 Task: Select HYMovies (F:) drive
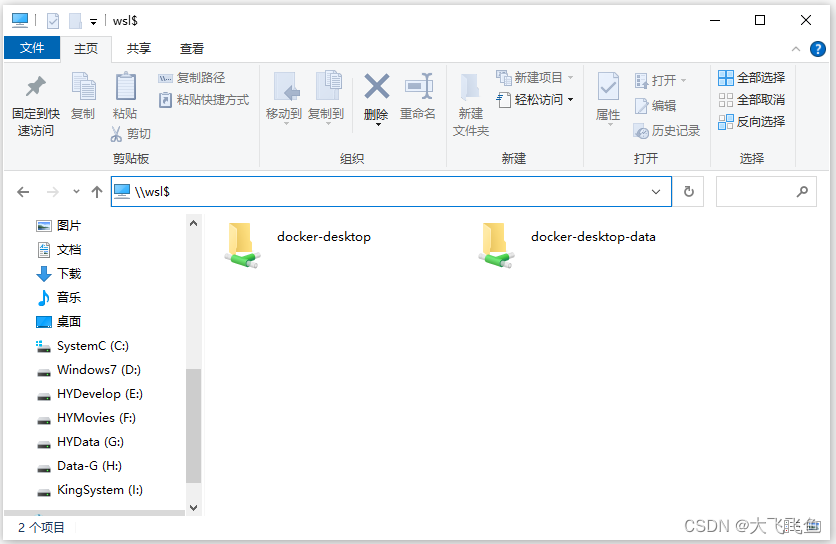coord(86,418)
